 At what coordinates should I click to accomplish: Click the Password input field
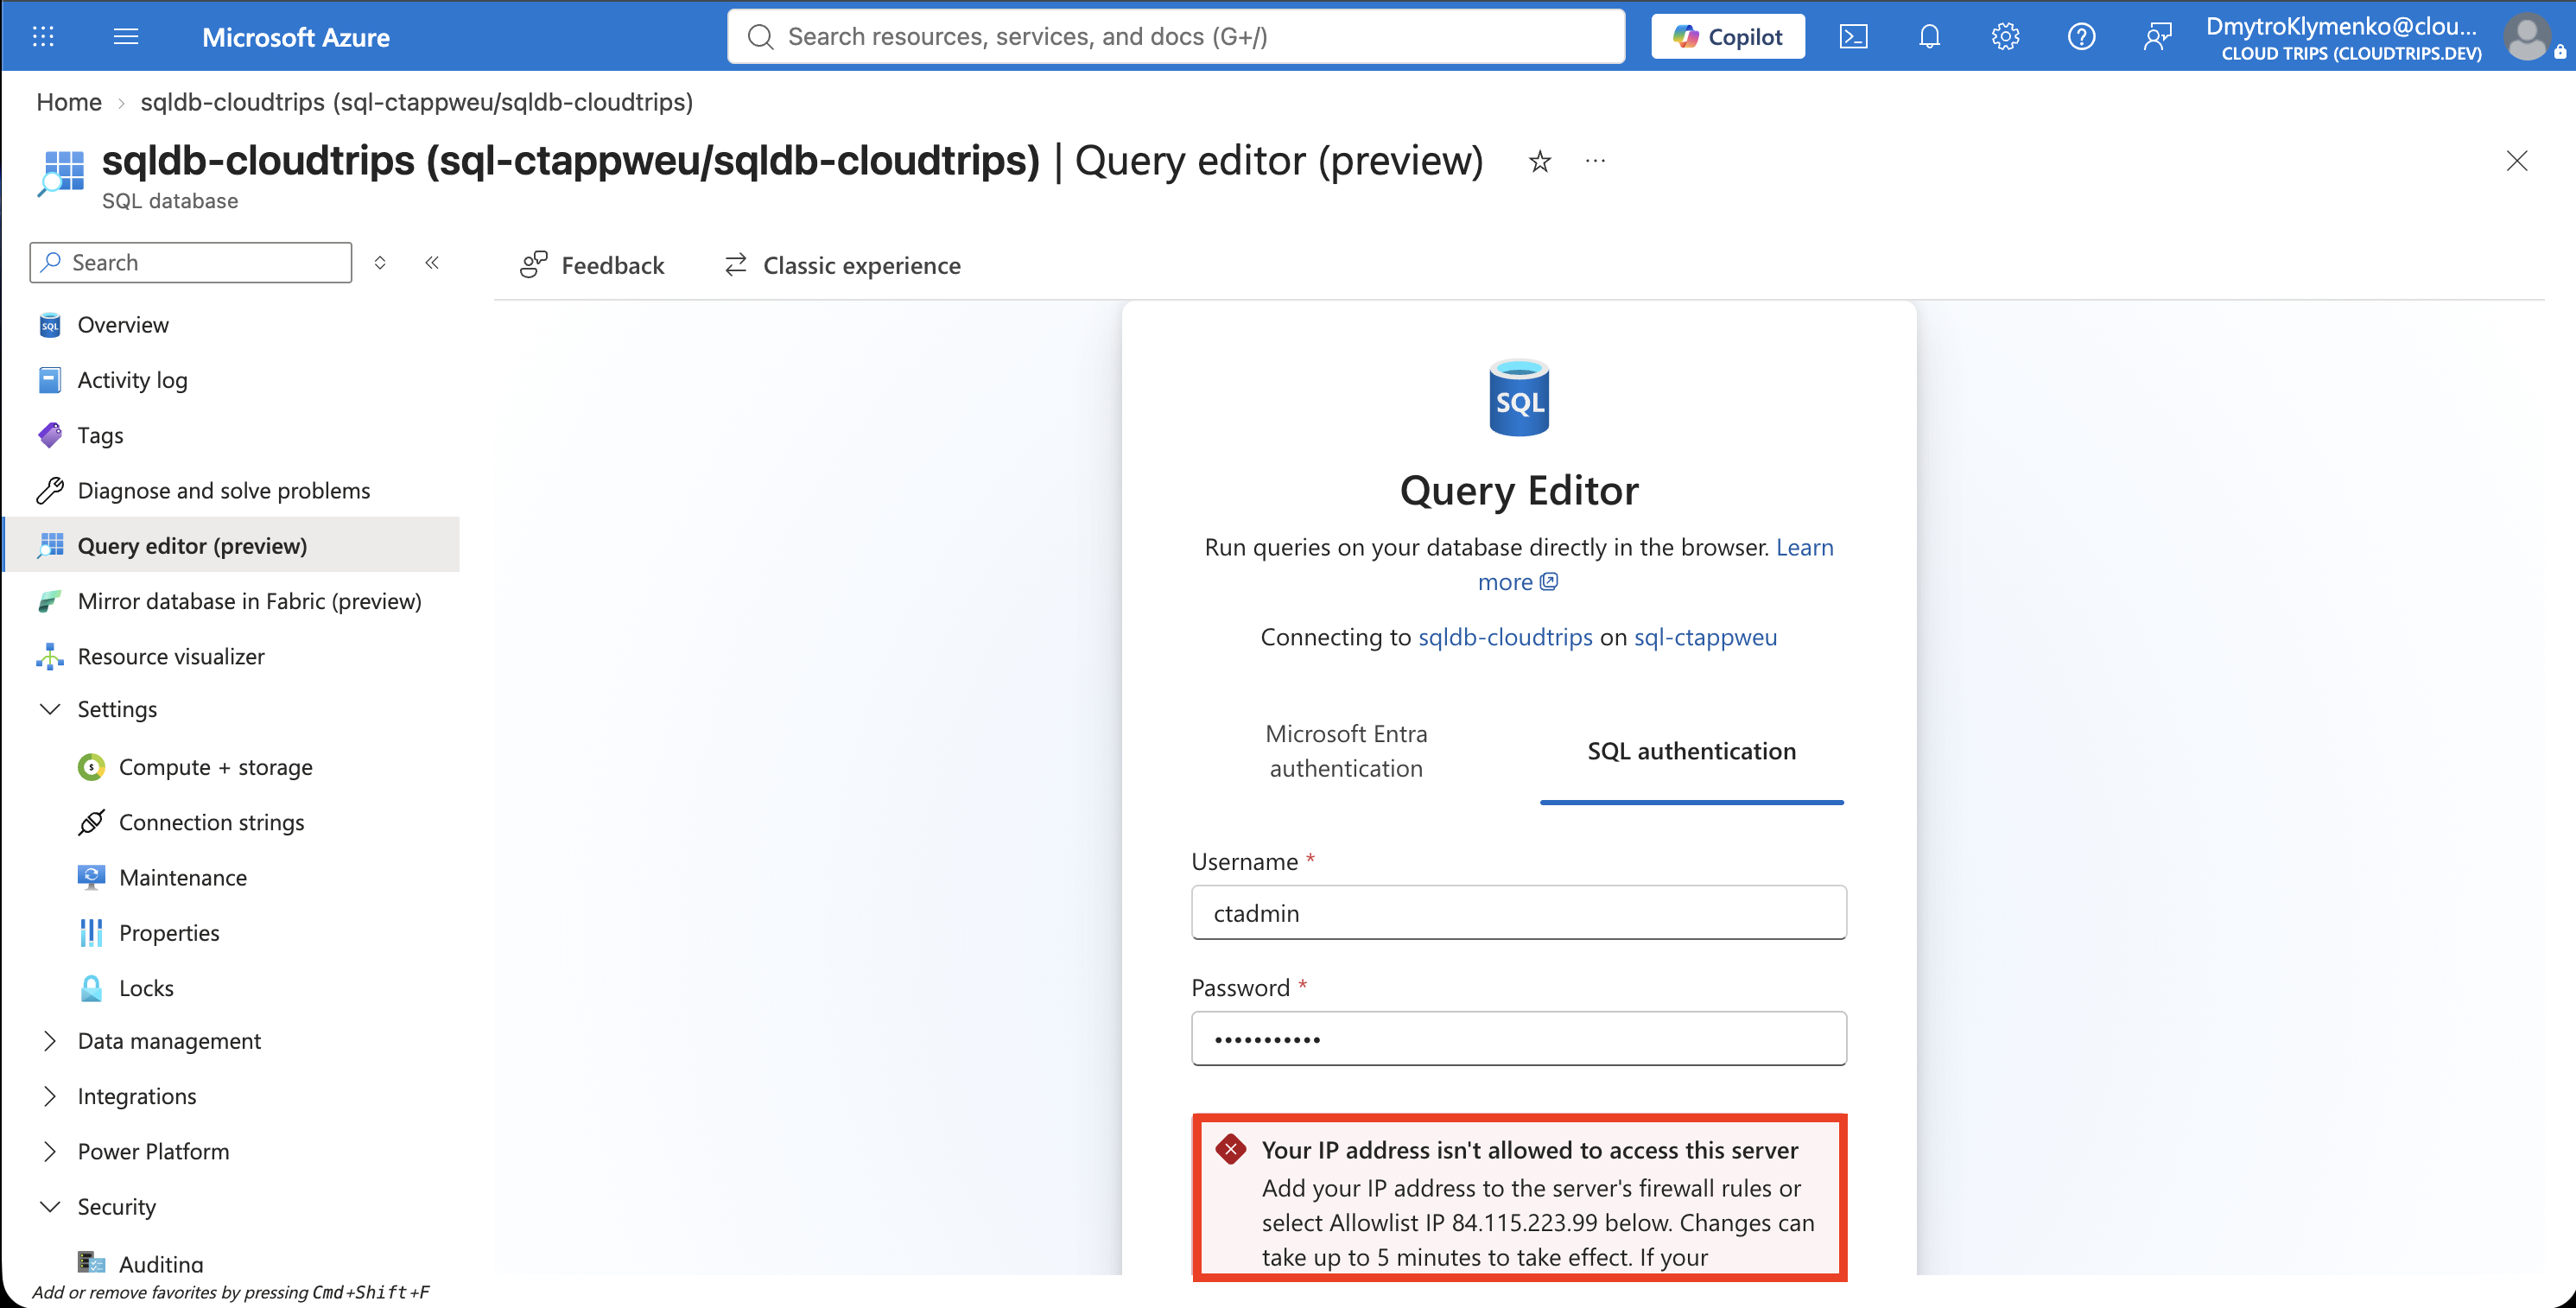click(1518, 1038)
